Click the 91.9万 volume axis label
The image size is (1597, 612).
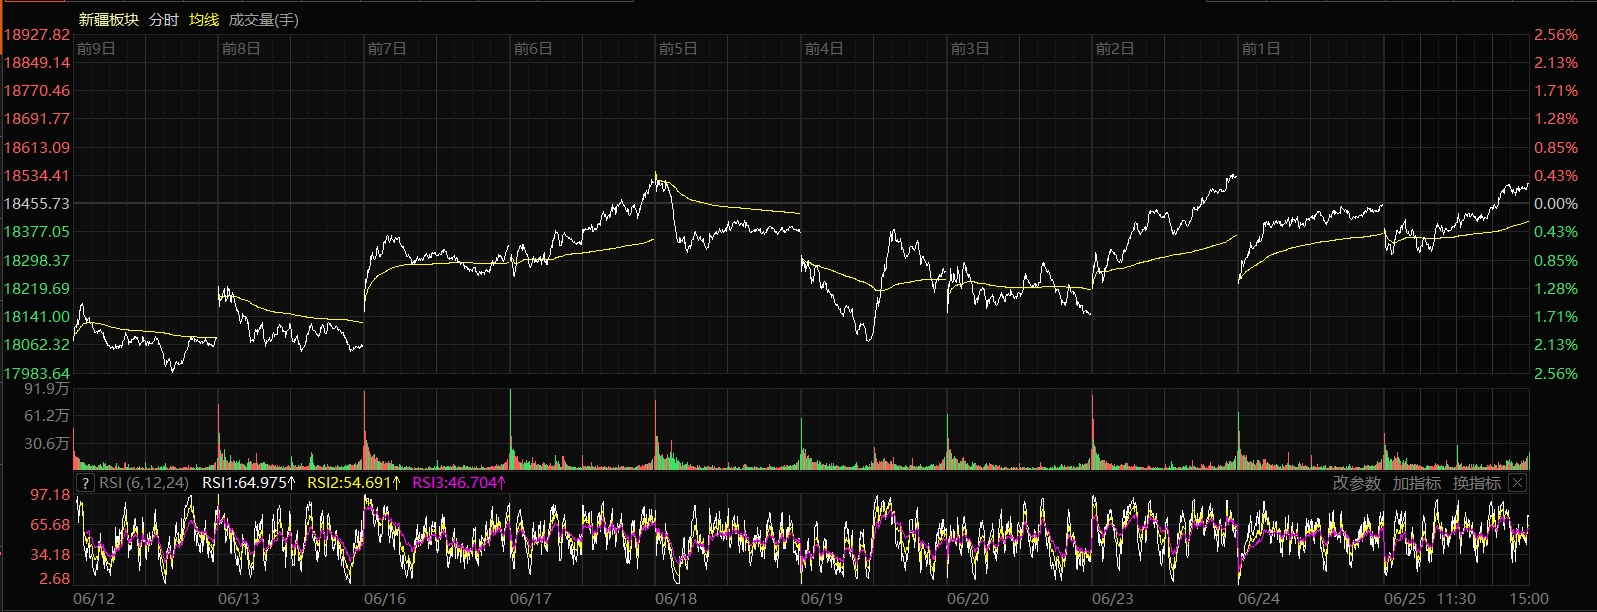coord(47,388)
